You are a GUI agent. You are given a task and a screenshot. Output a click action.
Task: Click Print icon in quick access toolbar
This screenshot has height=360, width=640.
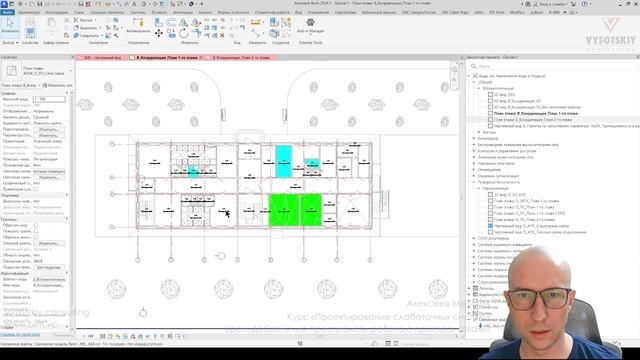81,4
